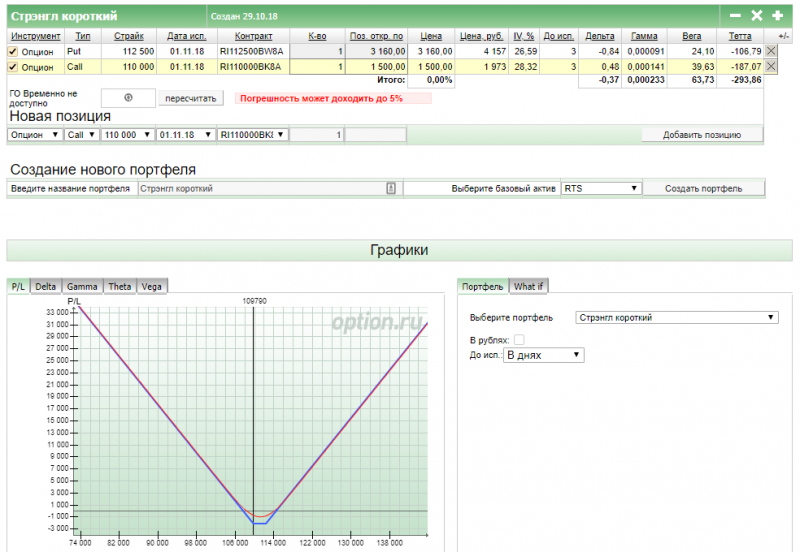Viewport: 800px width, 552px height.
Task: Sort by 'Дельта' column header
Action: 599,36
